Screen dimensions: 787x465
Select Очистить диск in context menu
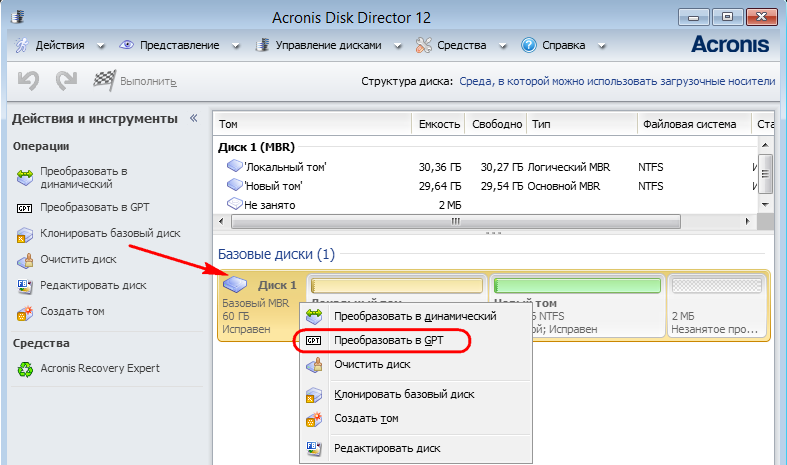coord(372,365)
